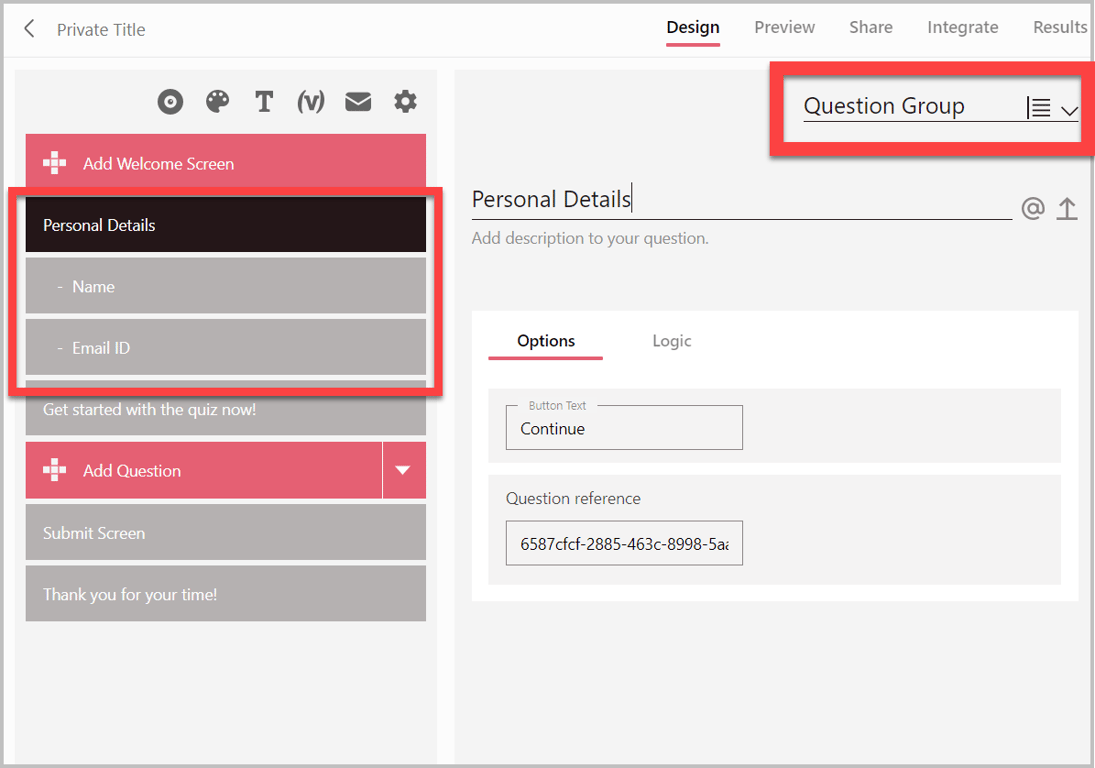Viewport: 1095px width, 768px height.
Task: Open the Submit Screen item
Action: point(226,533)
